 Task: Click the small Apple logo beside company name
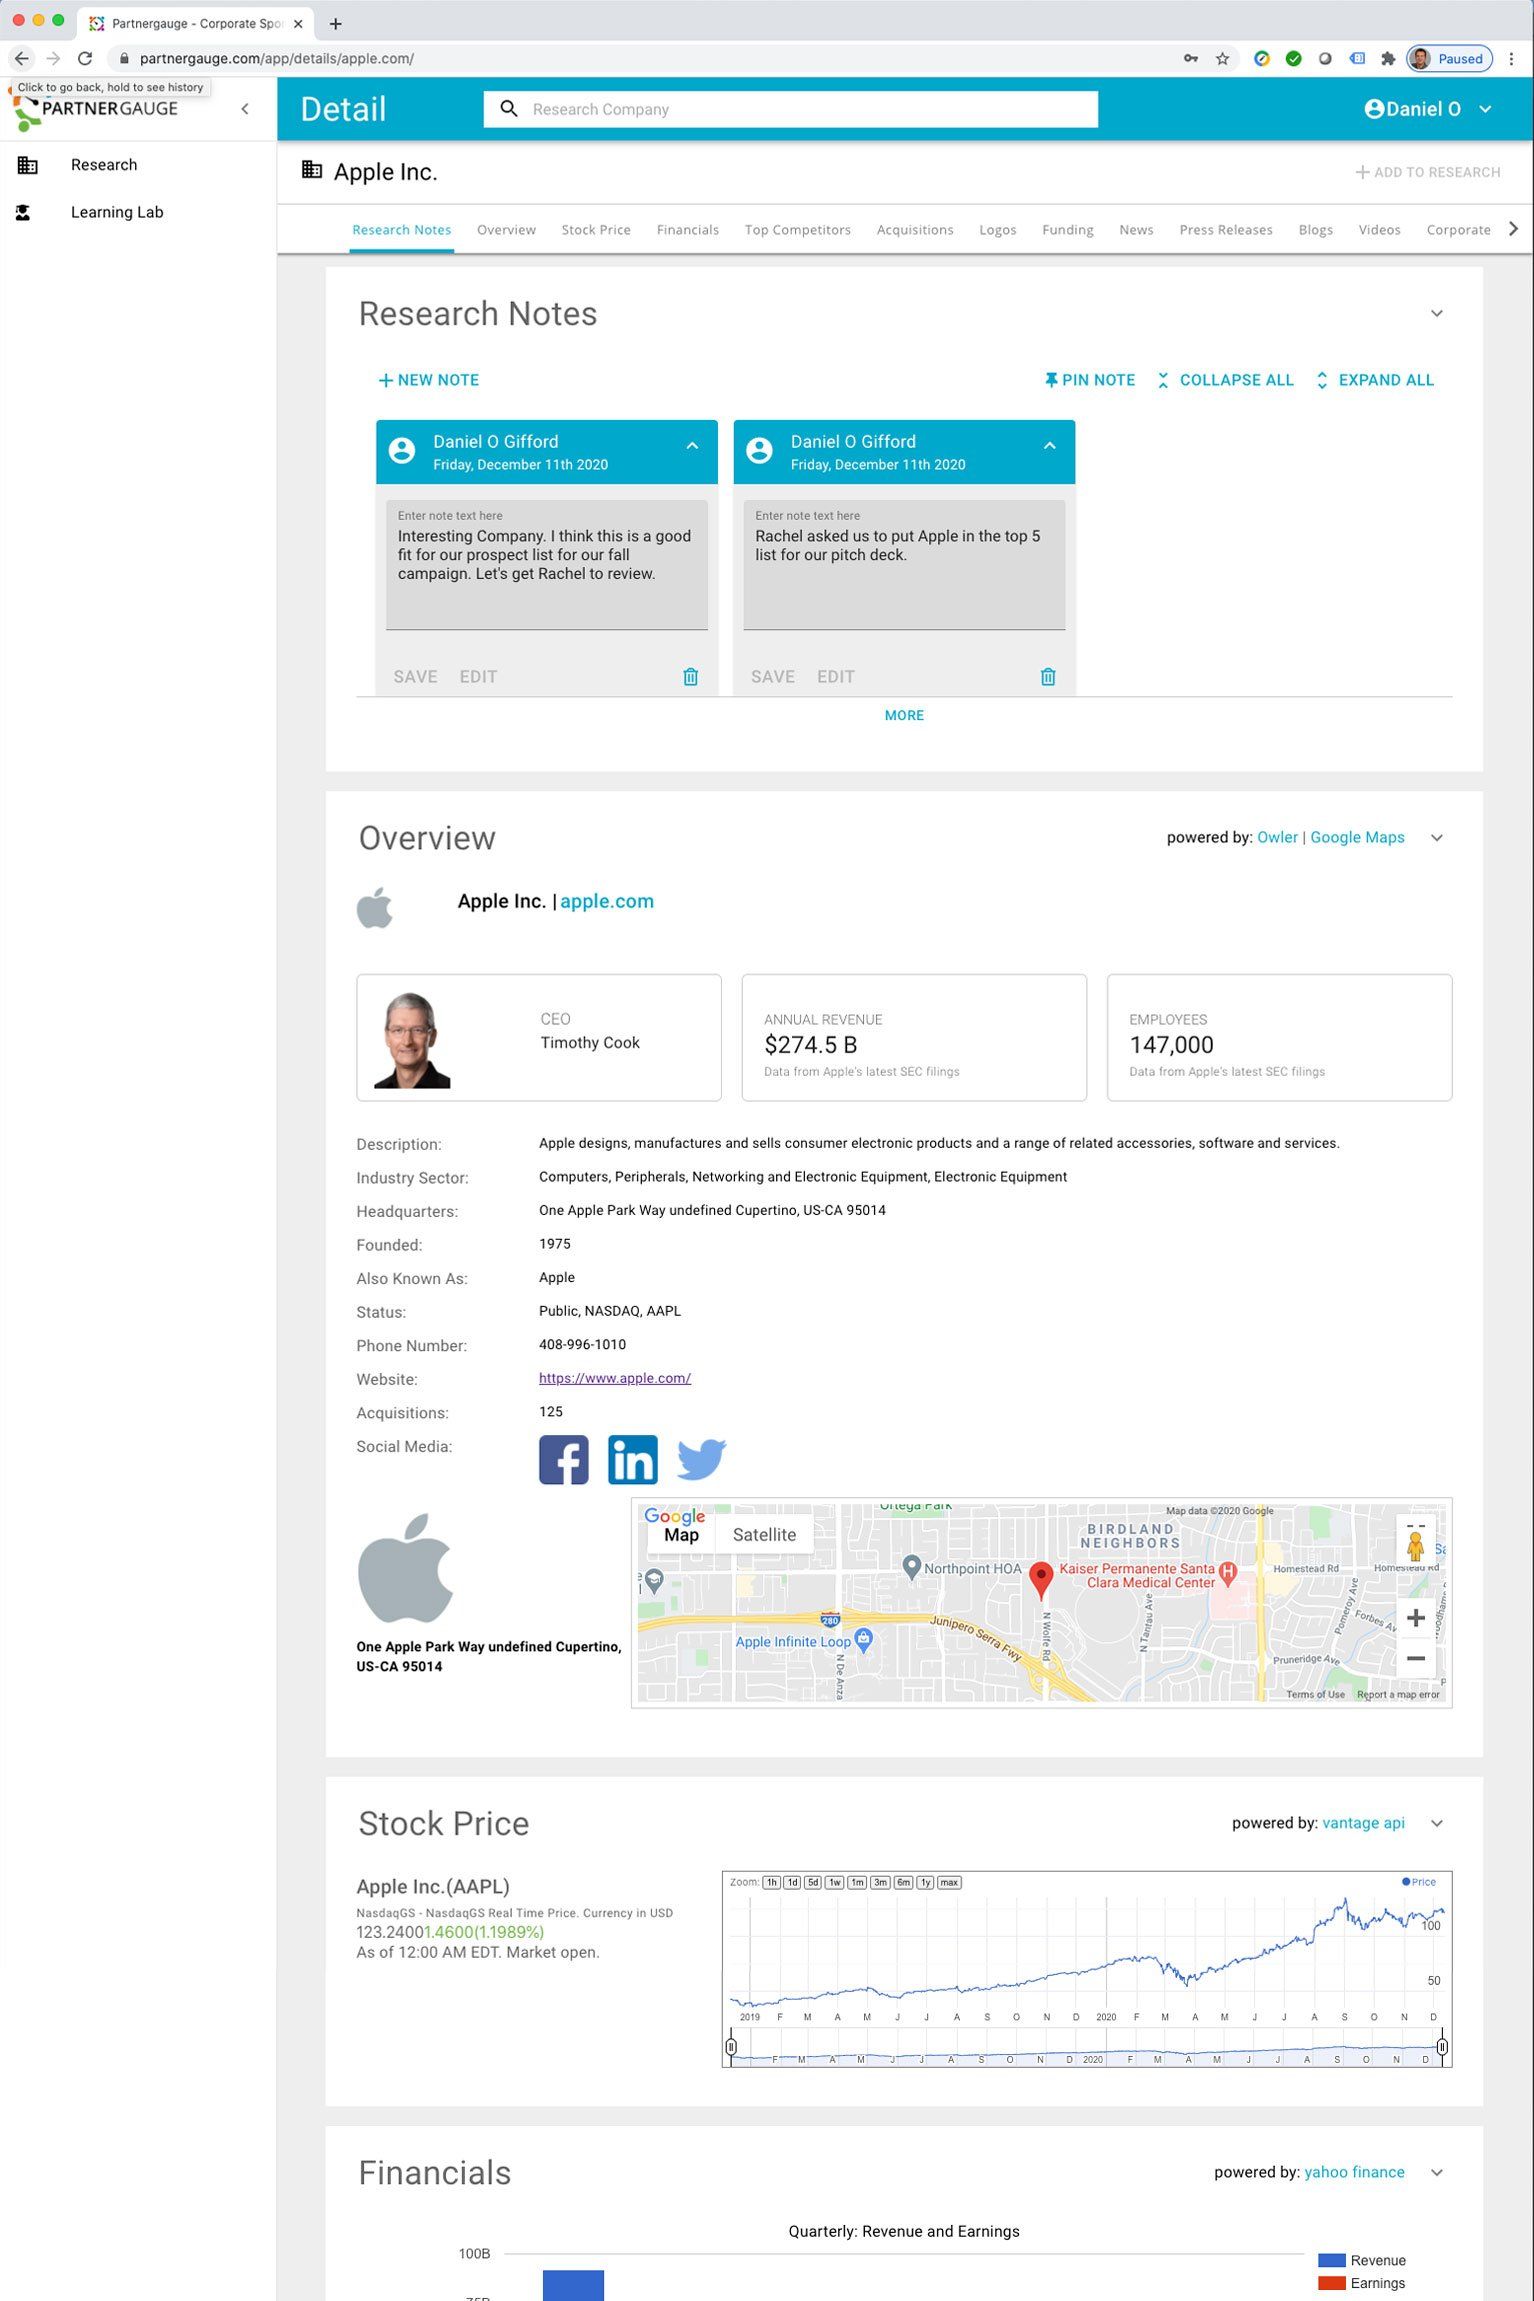[375, 908]
